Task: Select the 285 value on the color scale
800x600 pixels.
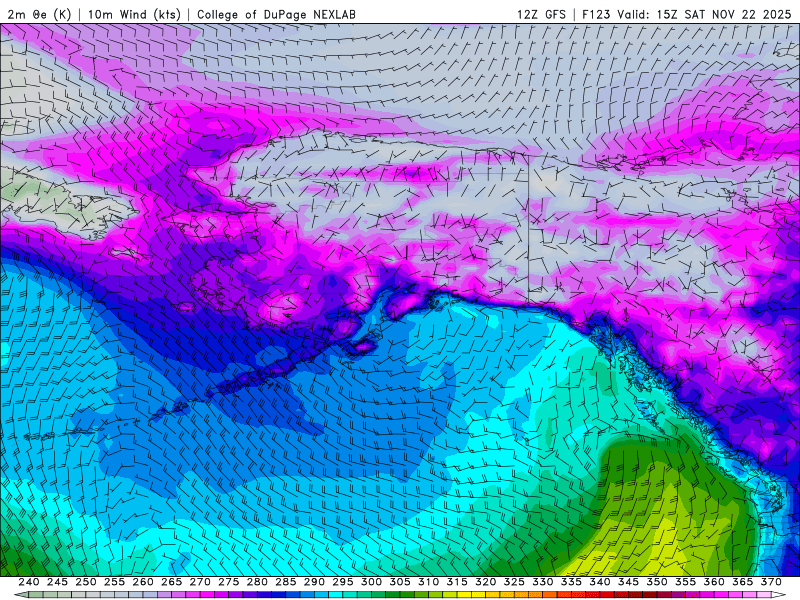Action: 286,582
